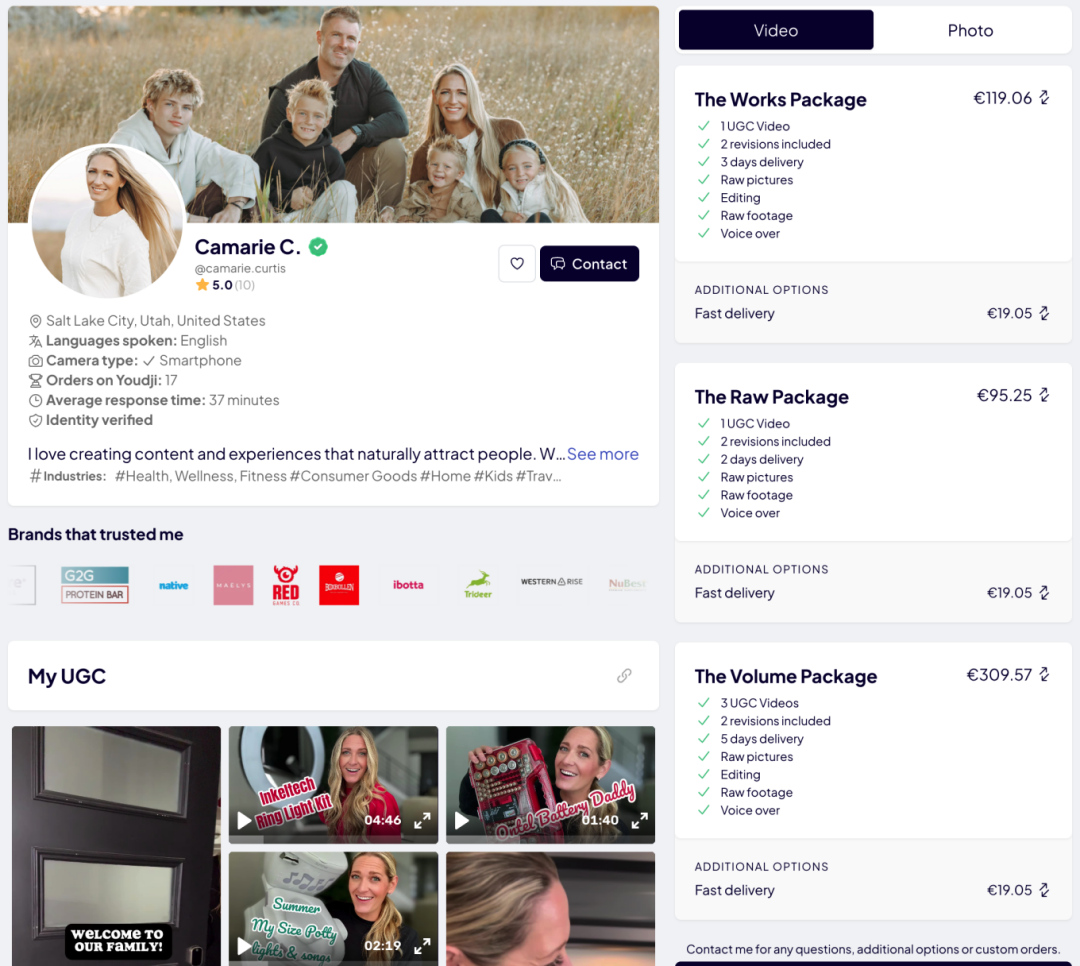Image resolution: width=1080 pixels, height=966 pixels.
Task: Click currency convert icon beside €119.06
Action: 1045,98
